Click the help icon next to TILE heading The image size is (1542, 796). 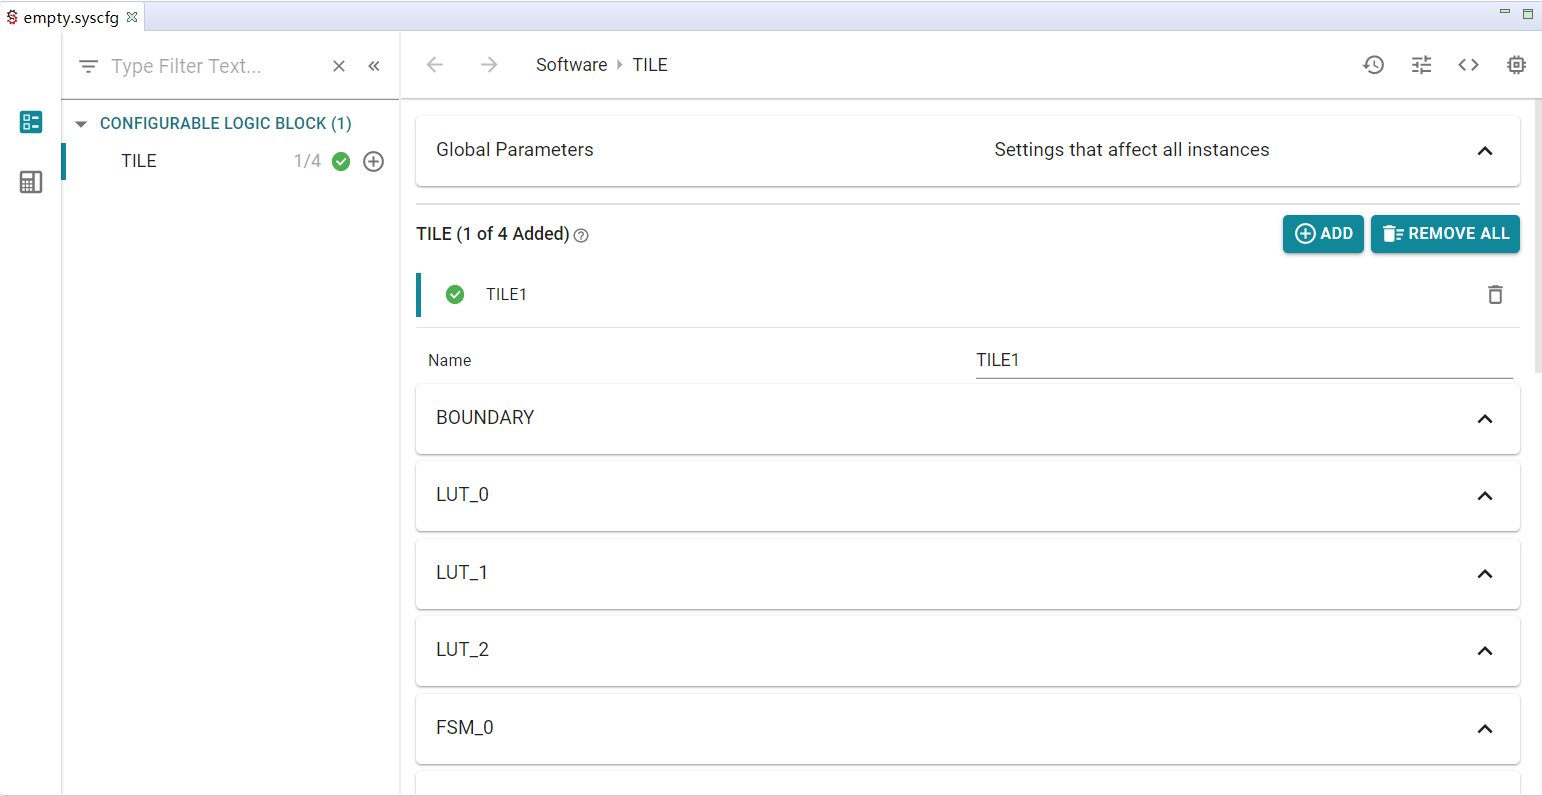[581, 236]
